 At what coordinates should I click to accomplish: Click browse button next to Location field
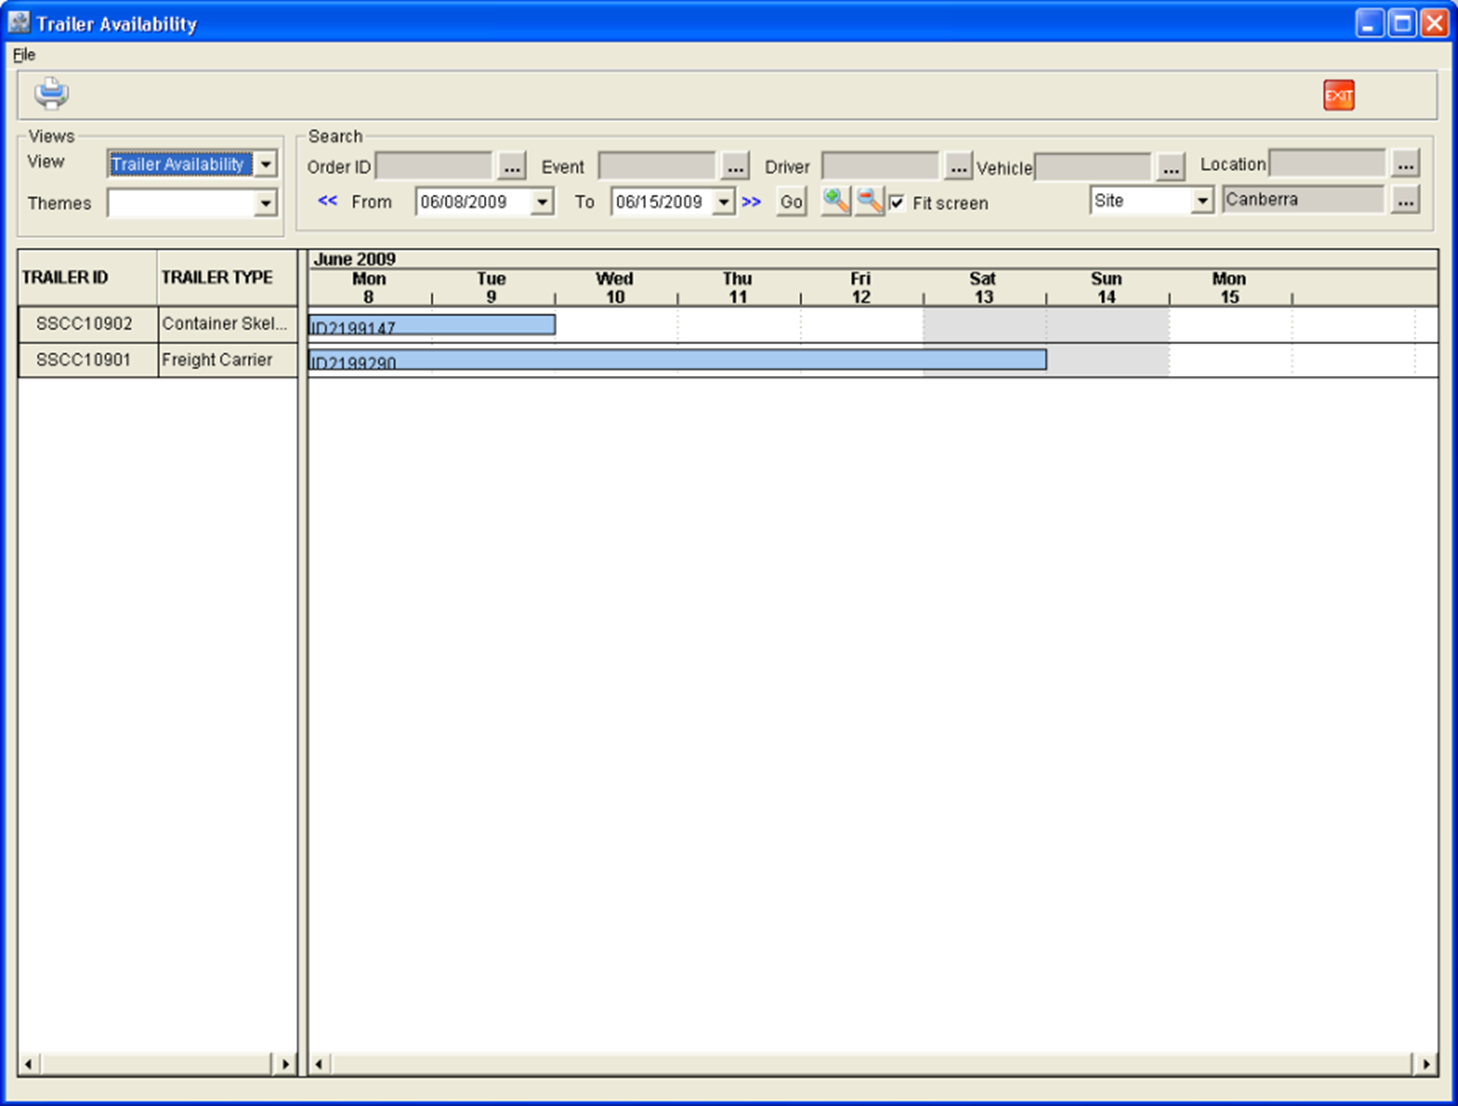[x=1405, y=164]
